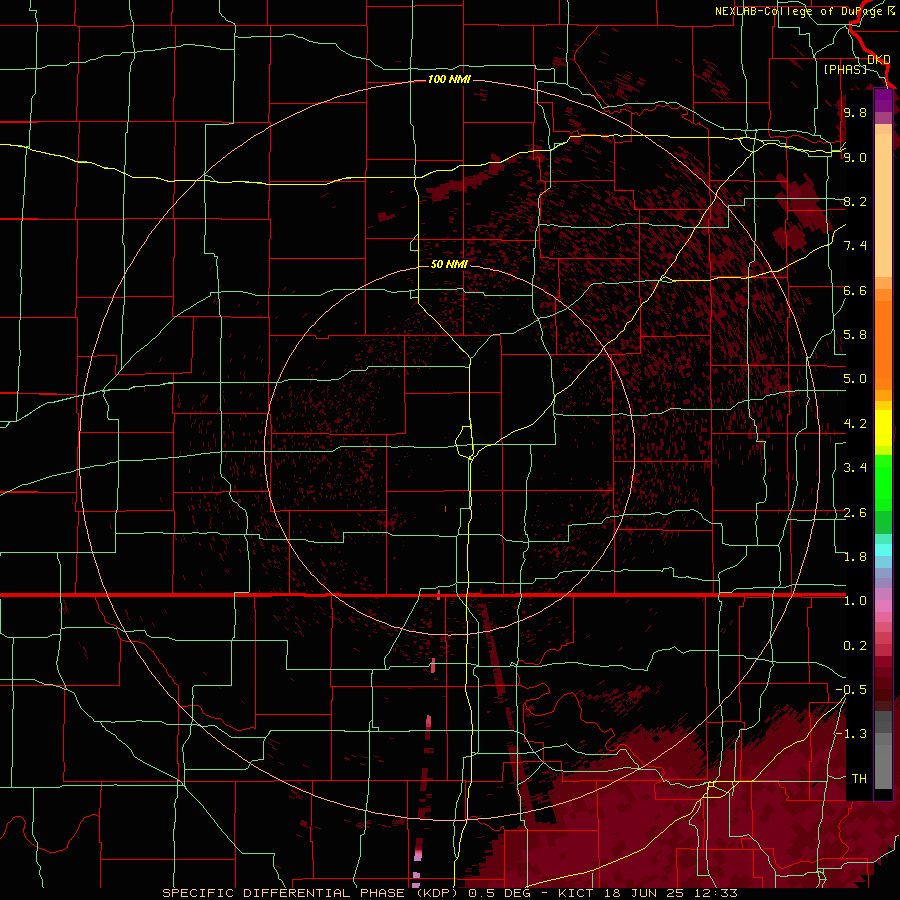The width and height of the screenshot is (900, 900).
Task: Click the 50 NMI range ring label
Action: click(449, 264)
